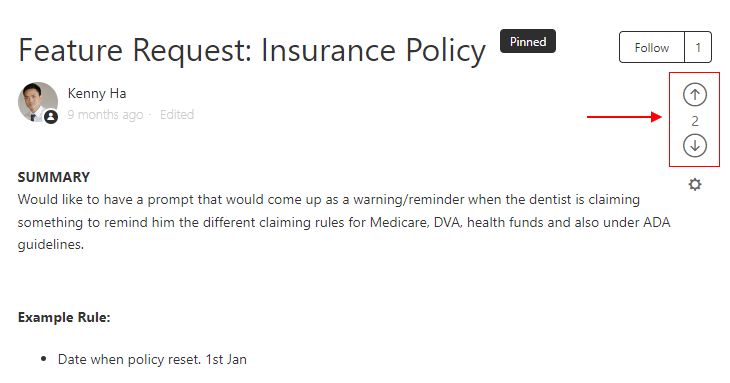The image size is (730, 383).
Task: Downvote the post using the down arrow
Action: tap(695, 146)
